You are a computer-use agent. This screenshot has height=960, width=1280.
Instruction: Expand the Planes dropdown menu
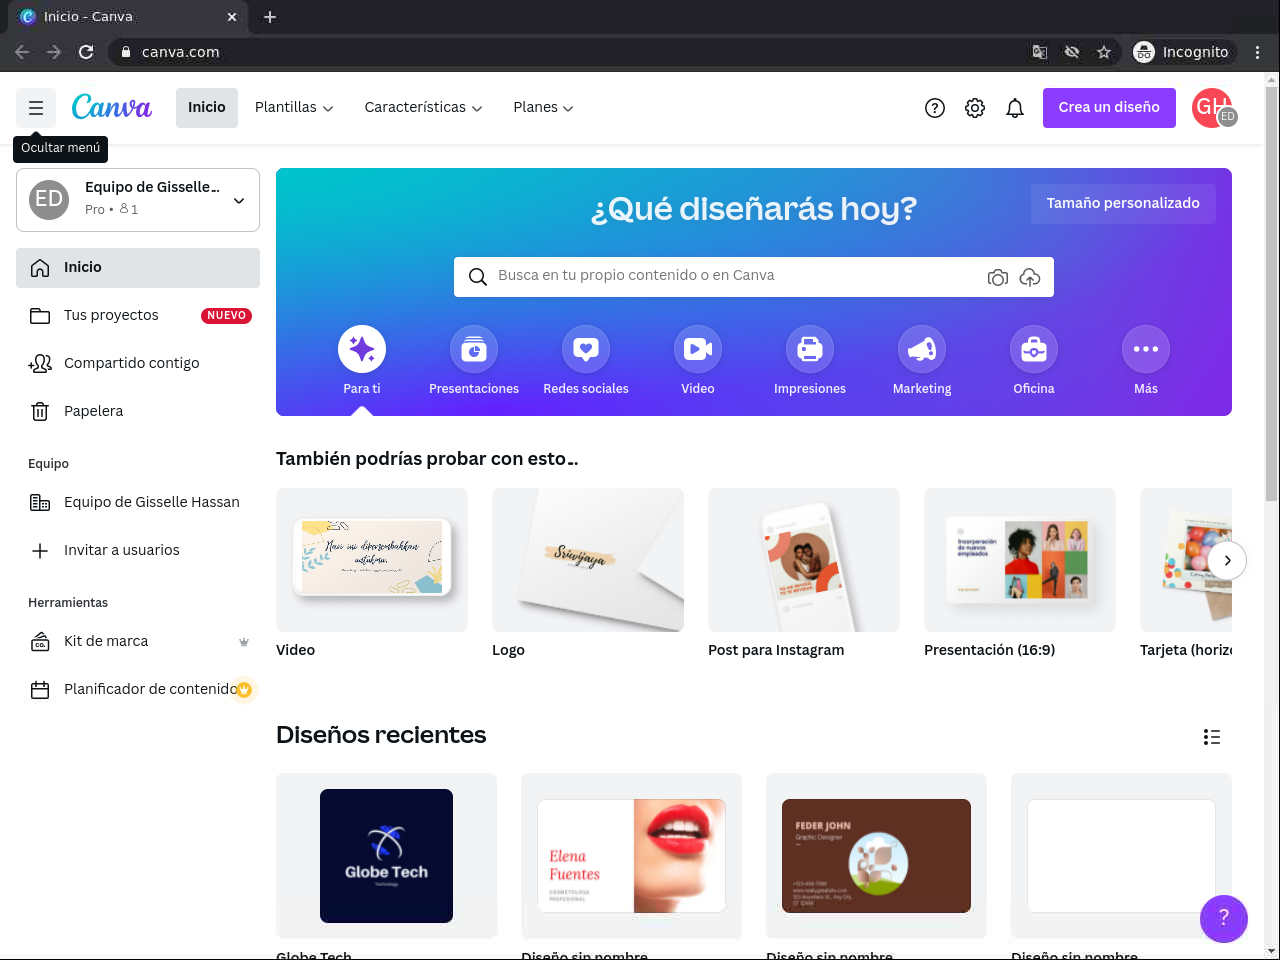pyautogui.click(x=543, y=108)
